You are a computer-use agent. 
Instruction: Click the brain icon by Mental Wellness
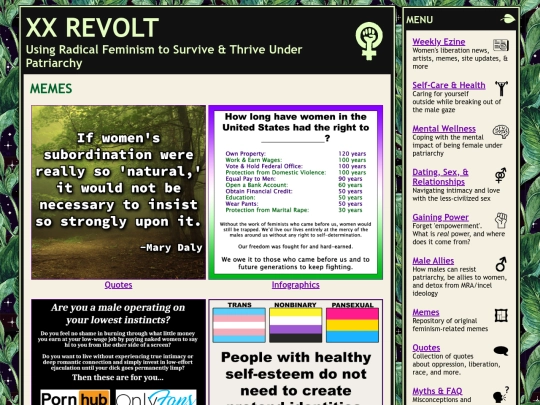501,132
